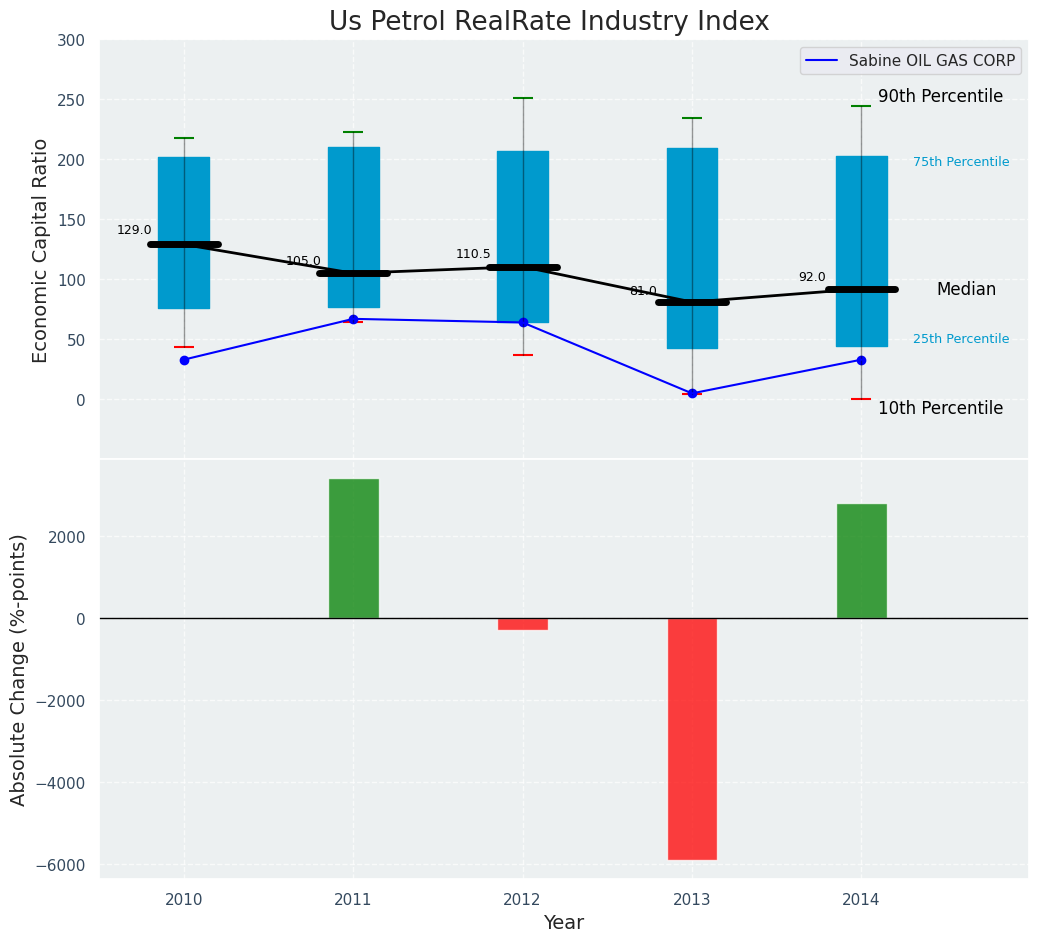Click the 129.0 median value label

134,230
